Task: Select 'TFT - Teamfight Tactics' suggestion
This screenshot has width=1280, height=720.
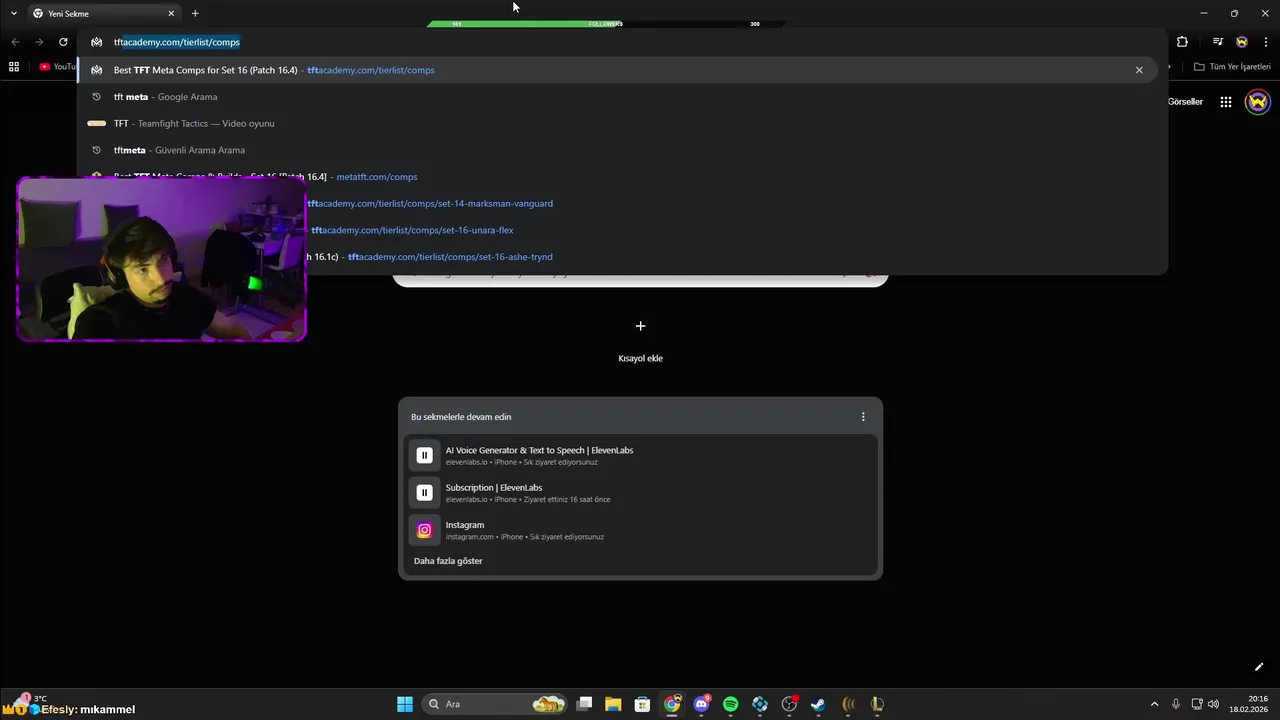Action: tap(620, 123)
